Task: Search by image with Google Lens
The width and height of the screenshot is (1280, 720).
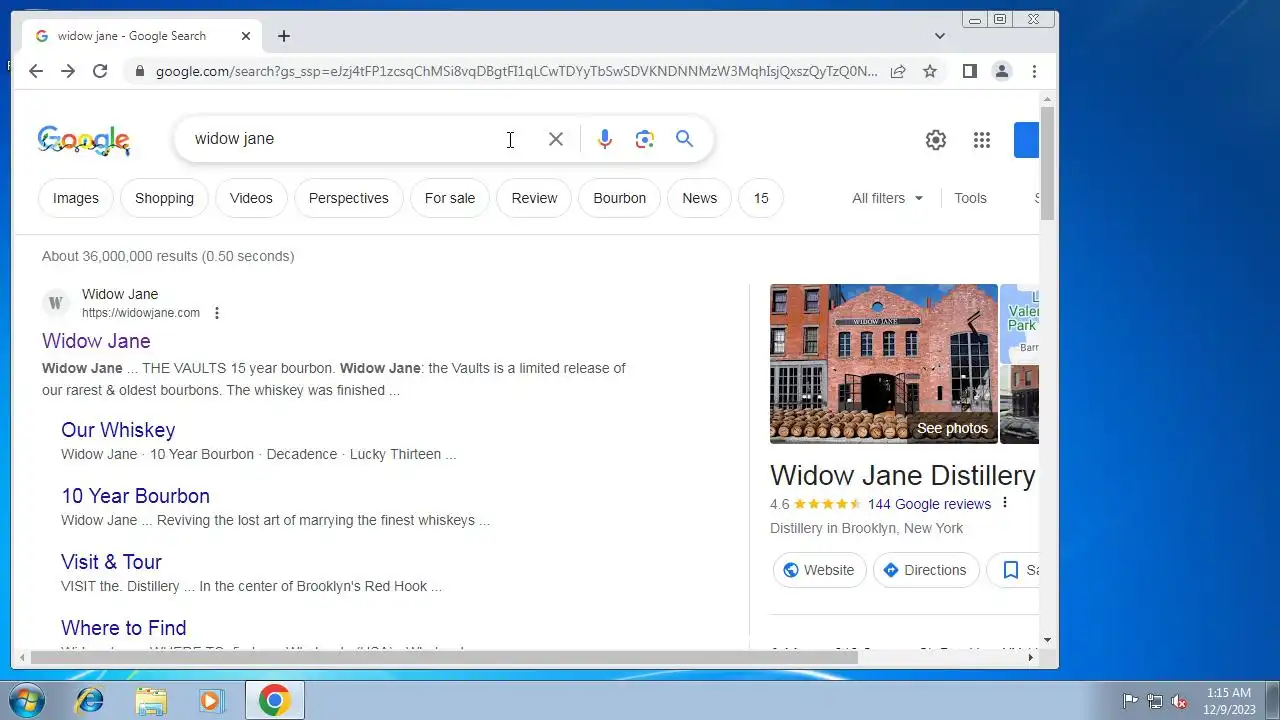Action: tap(645, 139)
